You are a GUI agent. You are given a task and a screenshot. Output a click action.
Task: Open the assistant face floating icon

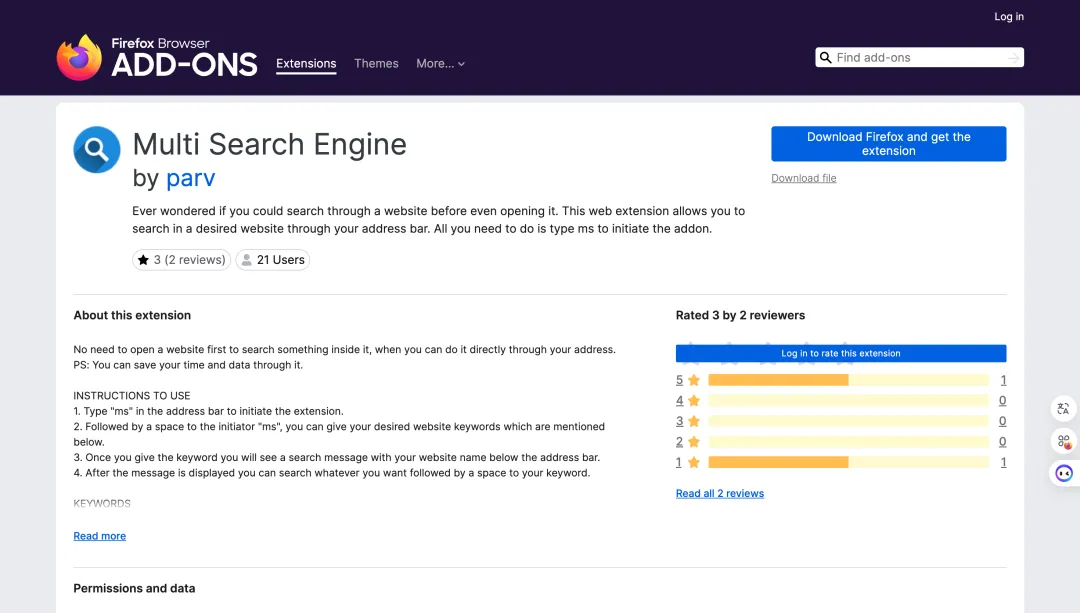point(1063,473)
